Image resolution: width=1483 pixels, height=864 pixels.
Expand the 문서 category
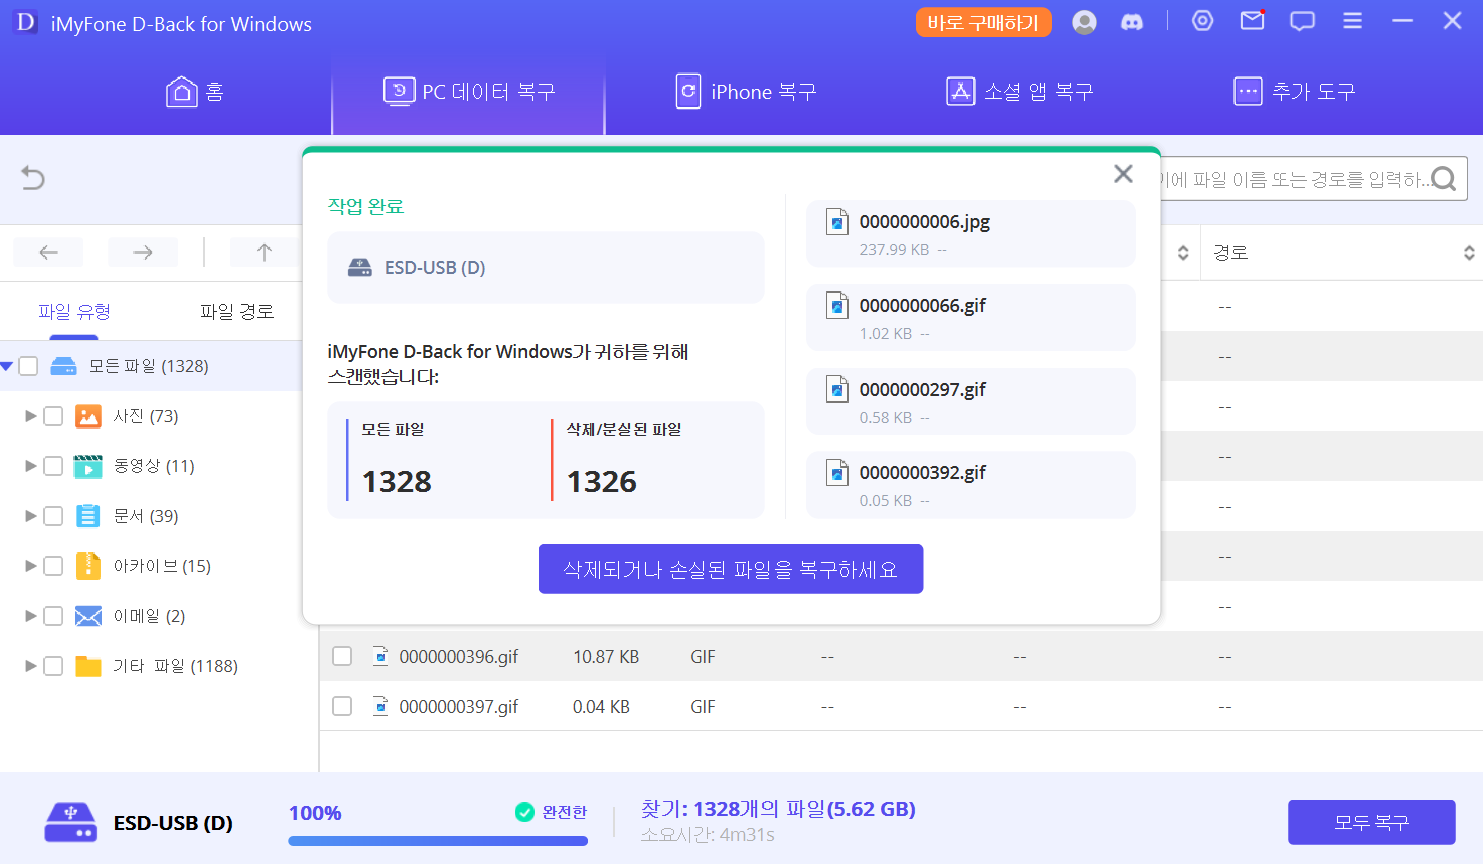click(31, 516)
